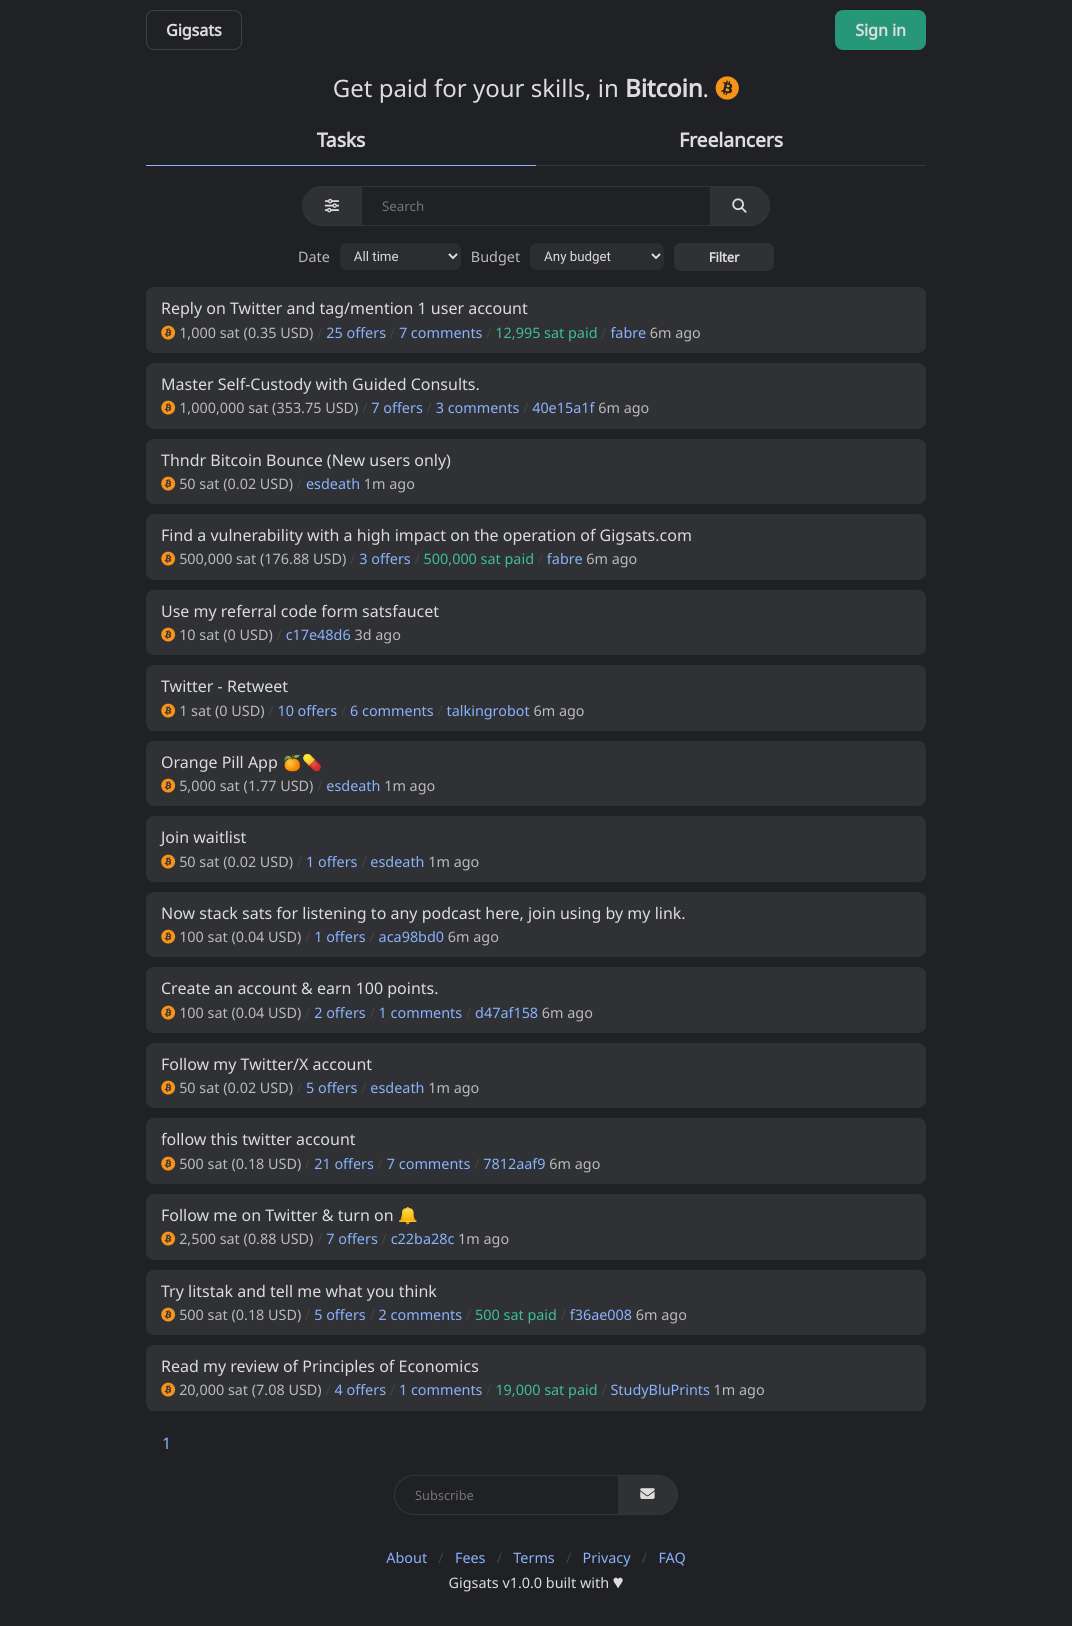This screenshot has width=1072, height=1626.
Task: Click the magnifying glass search button
Action: point(739,206)
